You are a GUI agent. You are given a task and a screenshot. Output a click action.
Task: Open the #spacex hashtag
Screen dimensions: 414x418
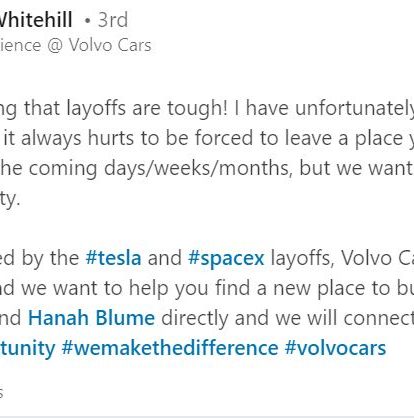pyautogui.click(x=226, y=258)
